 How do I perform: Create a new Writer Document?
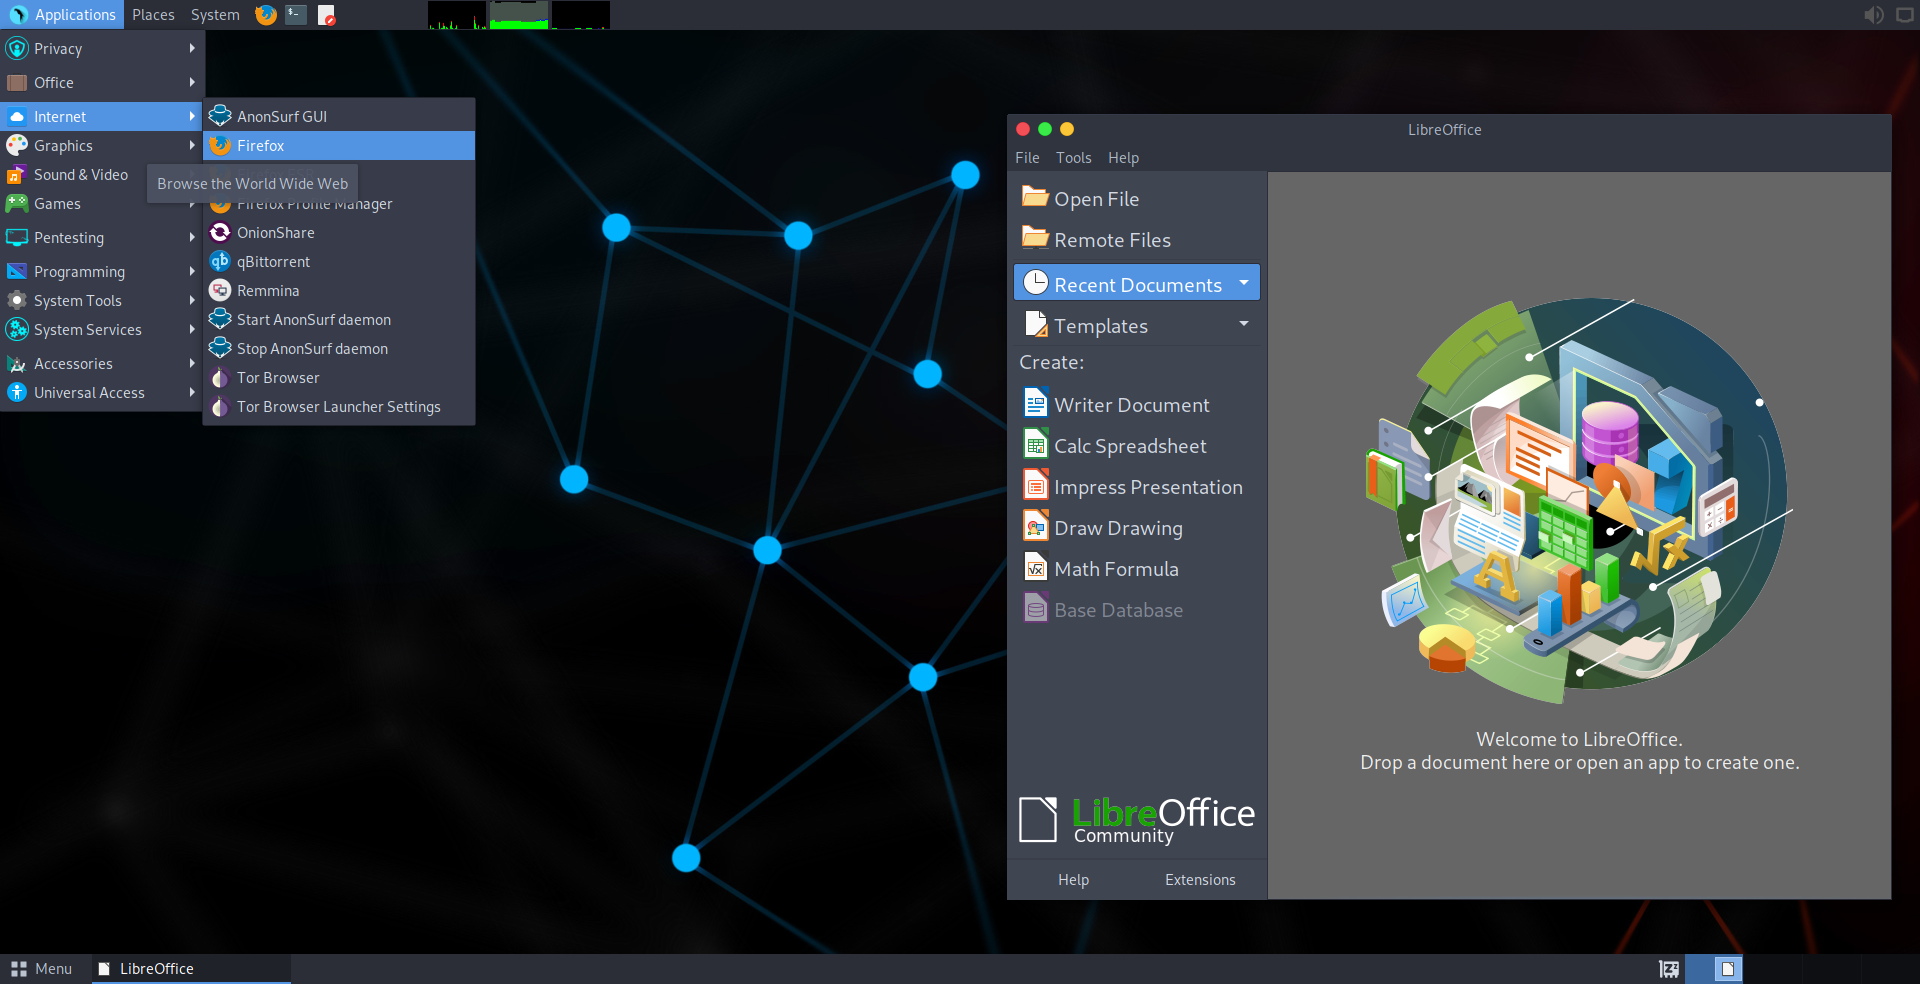click(x=1131, y=404)
